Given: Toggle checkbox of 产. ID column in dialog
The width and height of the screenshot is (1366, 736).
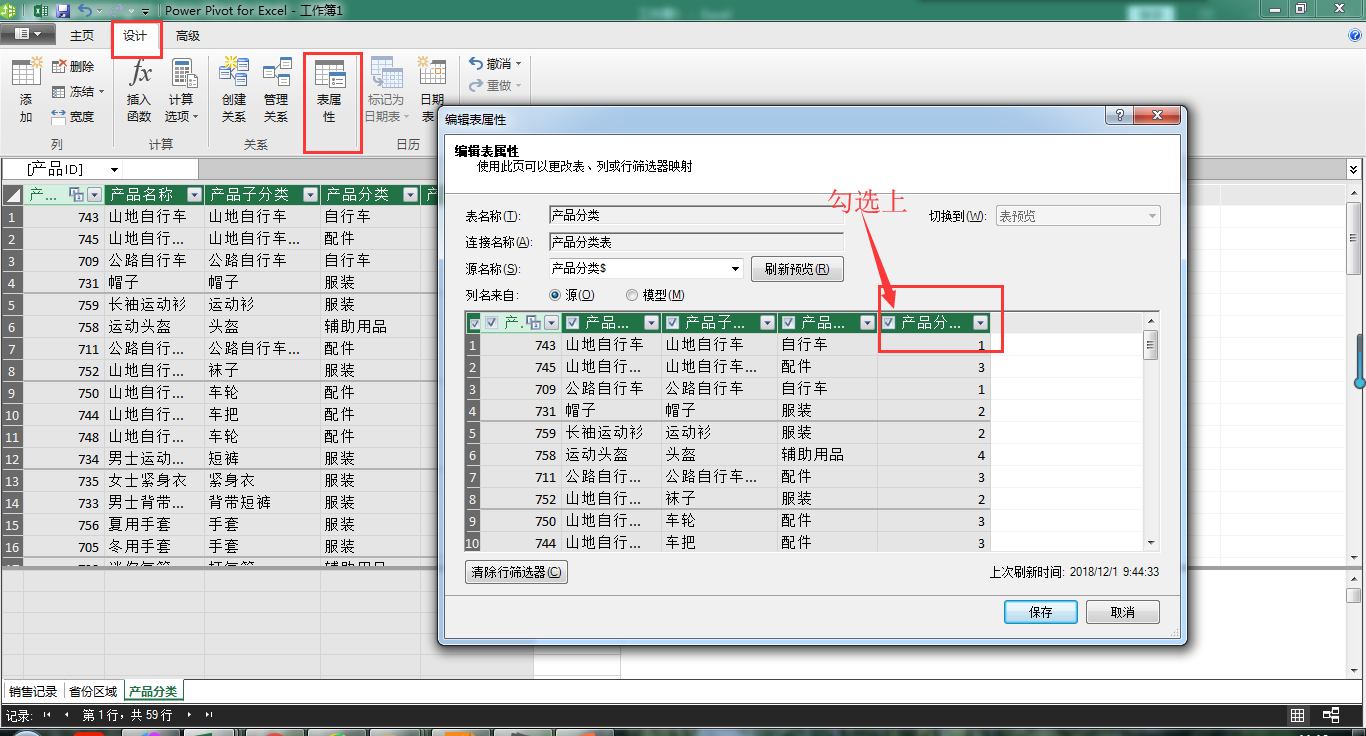Looking at the screenshot, I should 491,322.
